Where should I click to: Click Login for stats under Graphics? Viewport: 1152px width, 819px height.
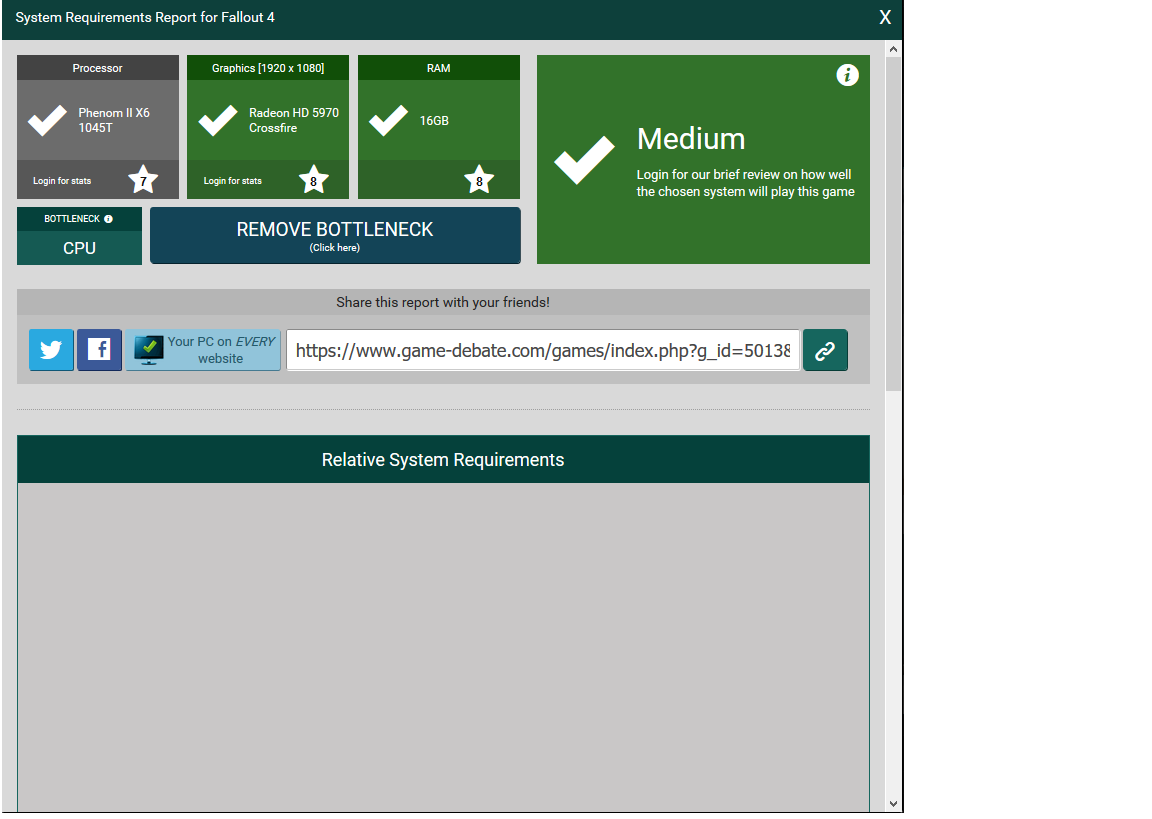232,181
